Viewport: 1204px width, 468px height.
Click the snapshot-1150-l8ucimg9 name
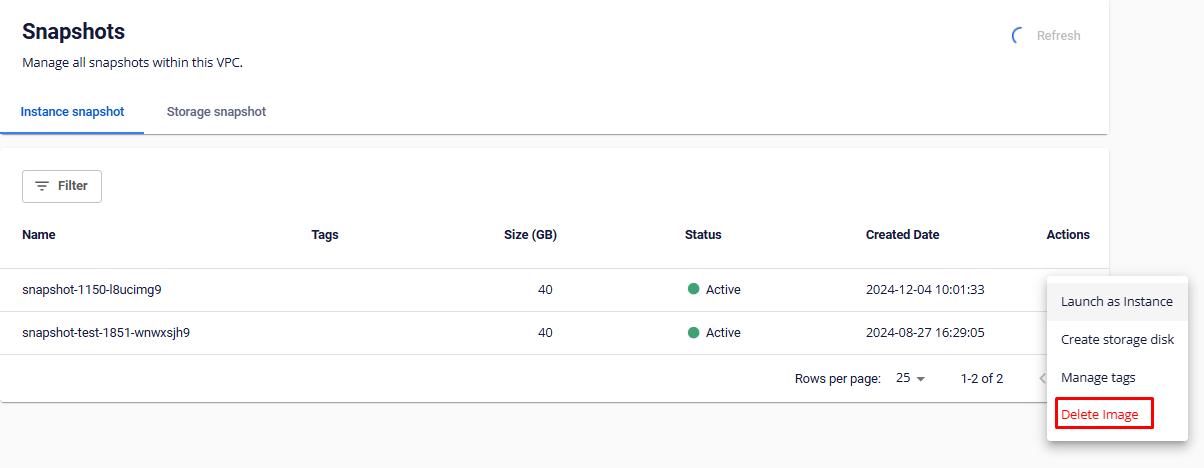pyautogui.click(x=92, y=290)
